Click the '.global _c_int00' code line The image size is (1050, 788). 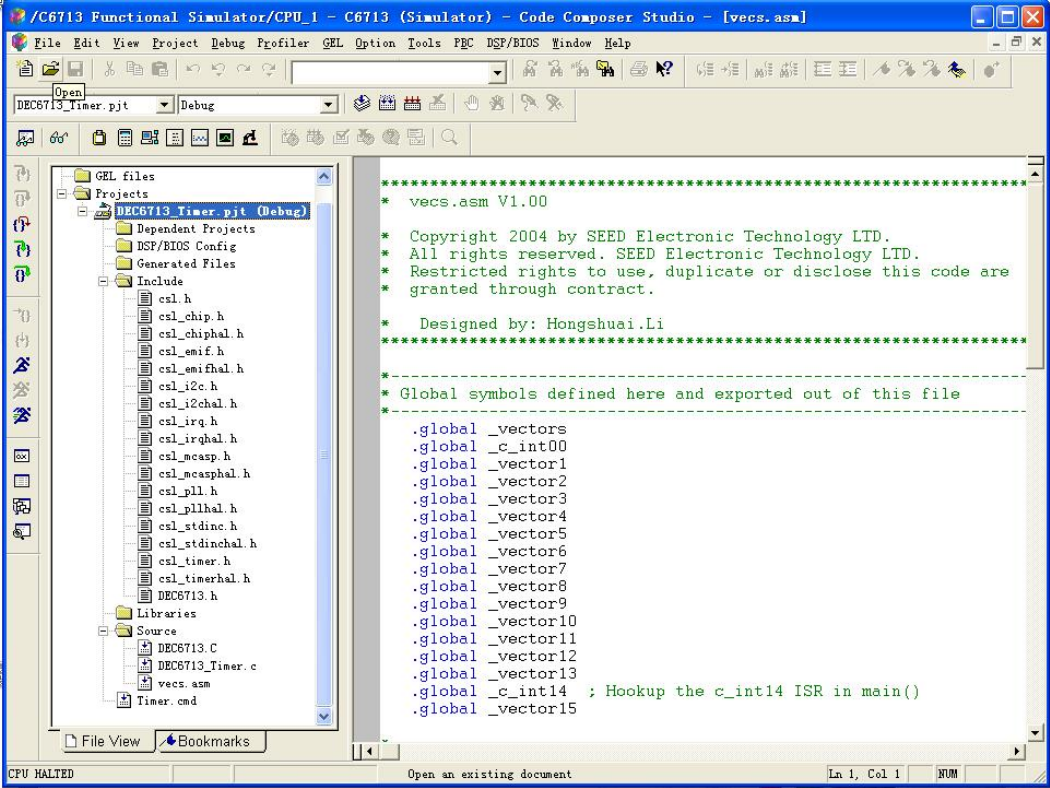pos(489,447)
